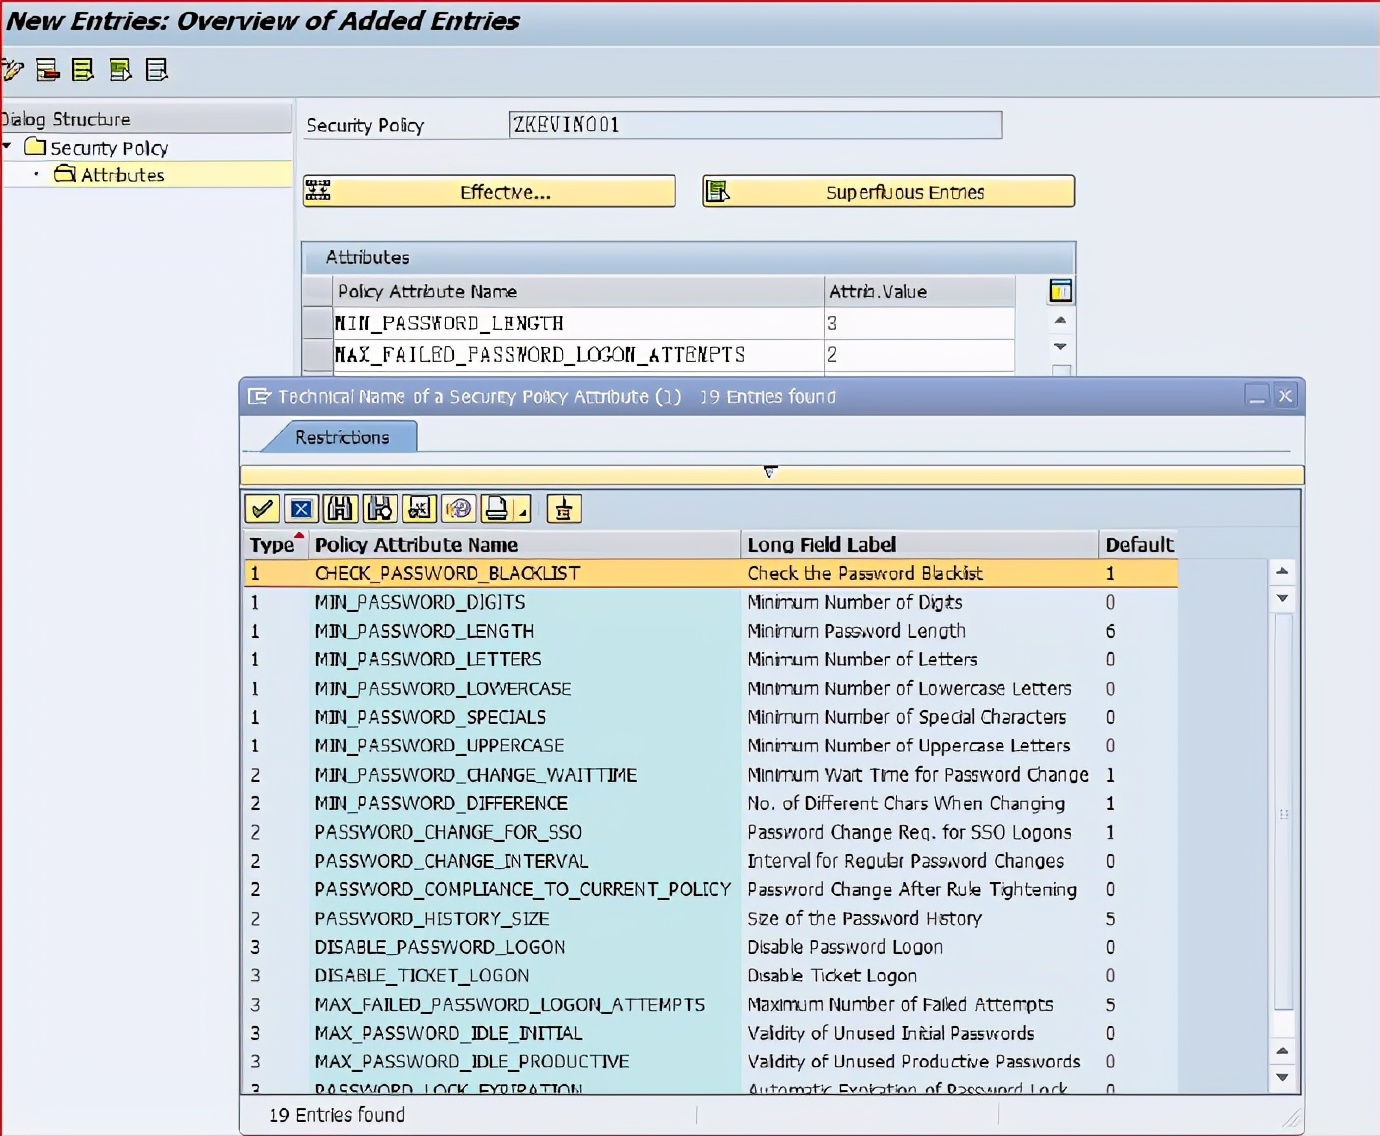Image resolution: width=1380 pixels, height=1136 pixels.
Task: Click the row selector for MIN_PASSWORD_LENGTH
Action: click(317, 323)
